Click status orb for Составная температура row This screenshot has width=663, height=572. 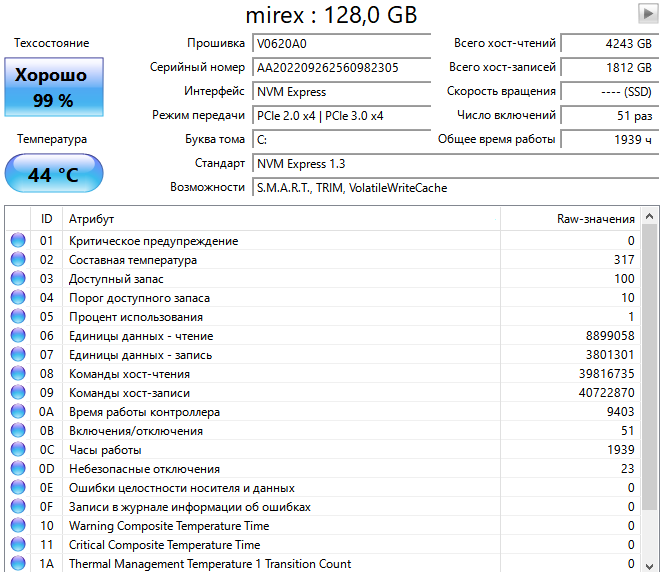pyautogui.click(x=18, y=260)
